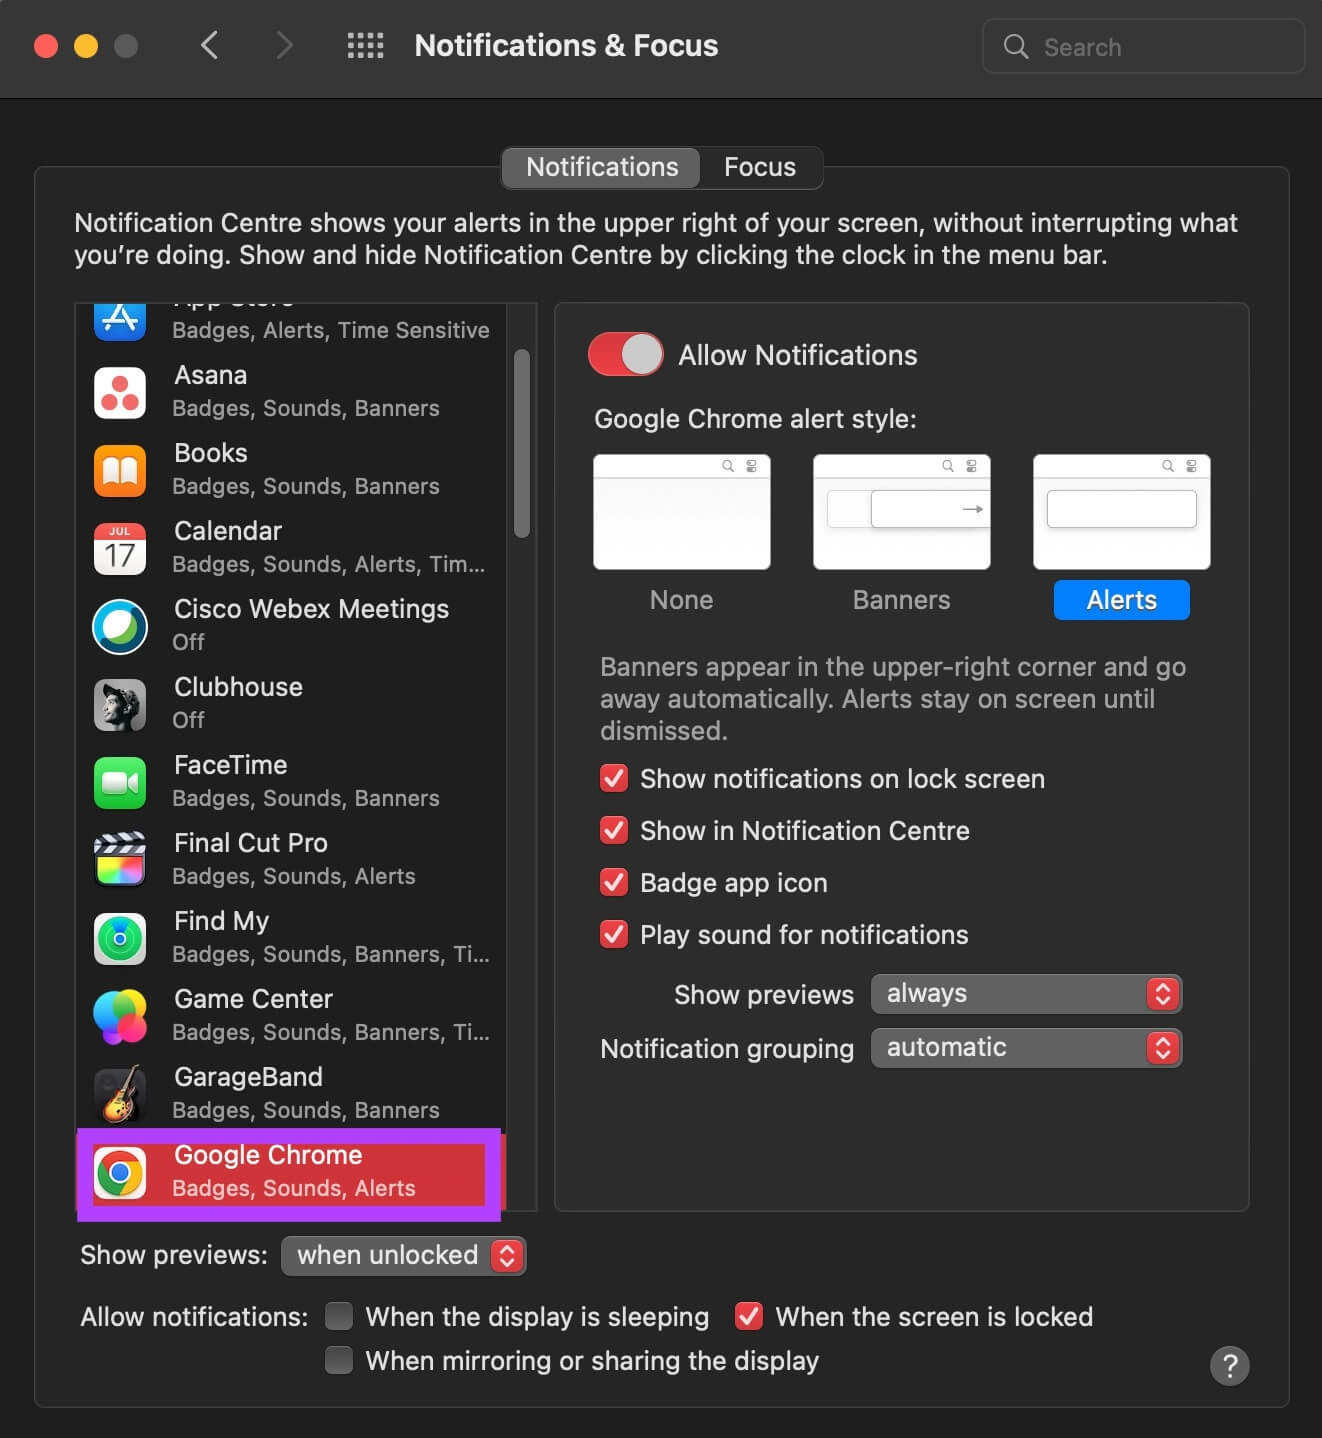Enable notifications when the display is sleeping
The width and height of the screenshot is (1322, 1438).
339,1316
